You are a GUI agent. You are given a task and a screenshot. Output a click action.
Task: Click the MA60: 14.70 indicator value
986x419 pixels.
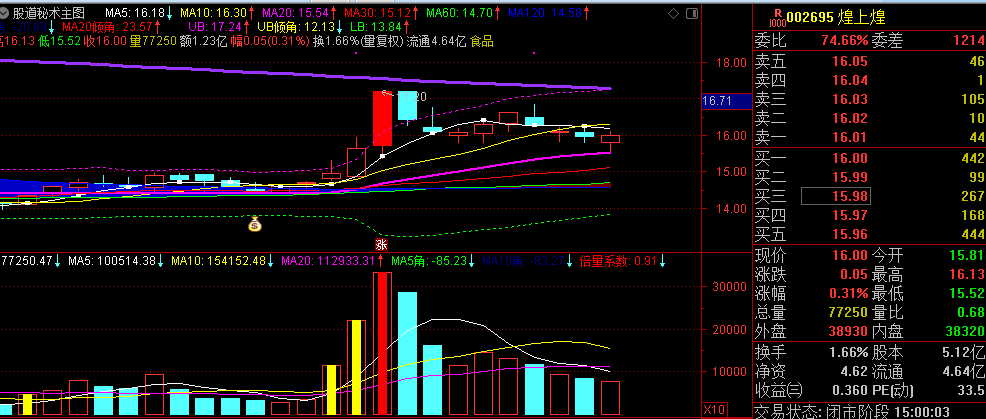(463, 12)
